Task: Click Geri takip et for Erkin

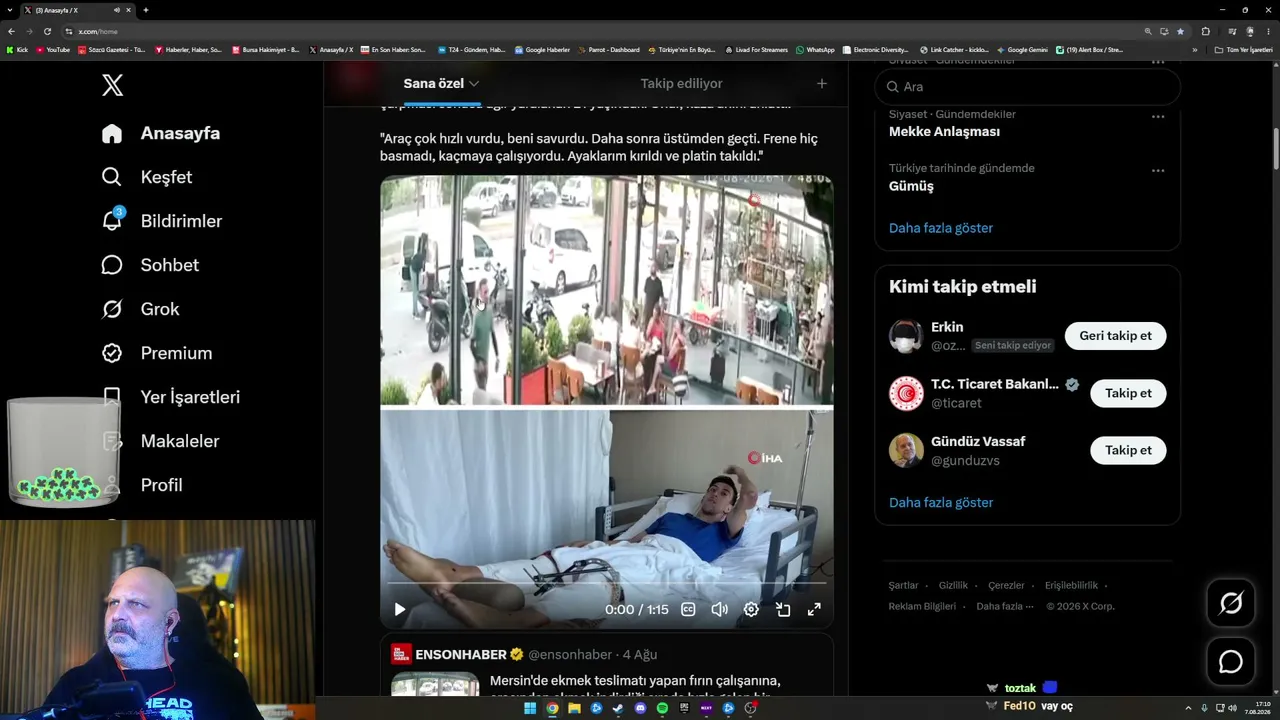Action: tap(1115, 336)
